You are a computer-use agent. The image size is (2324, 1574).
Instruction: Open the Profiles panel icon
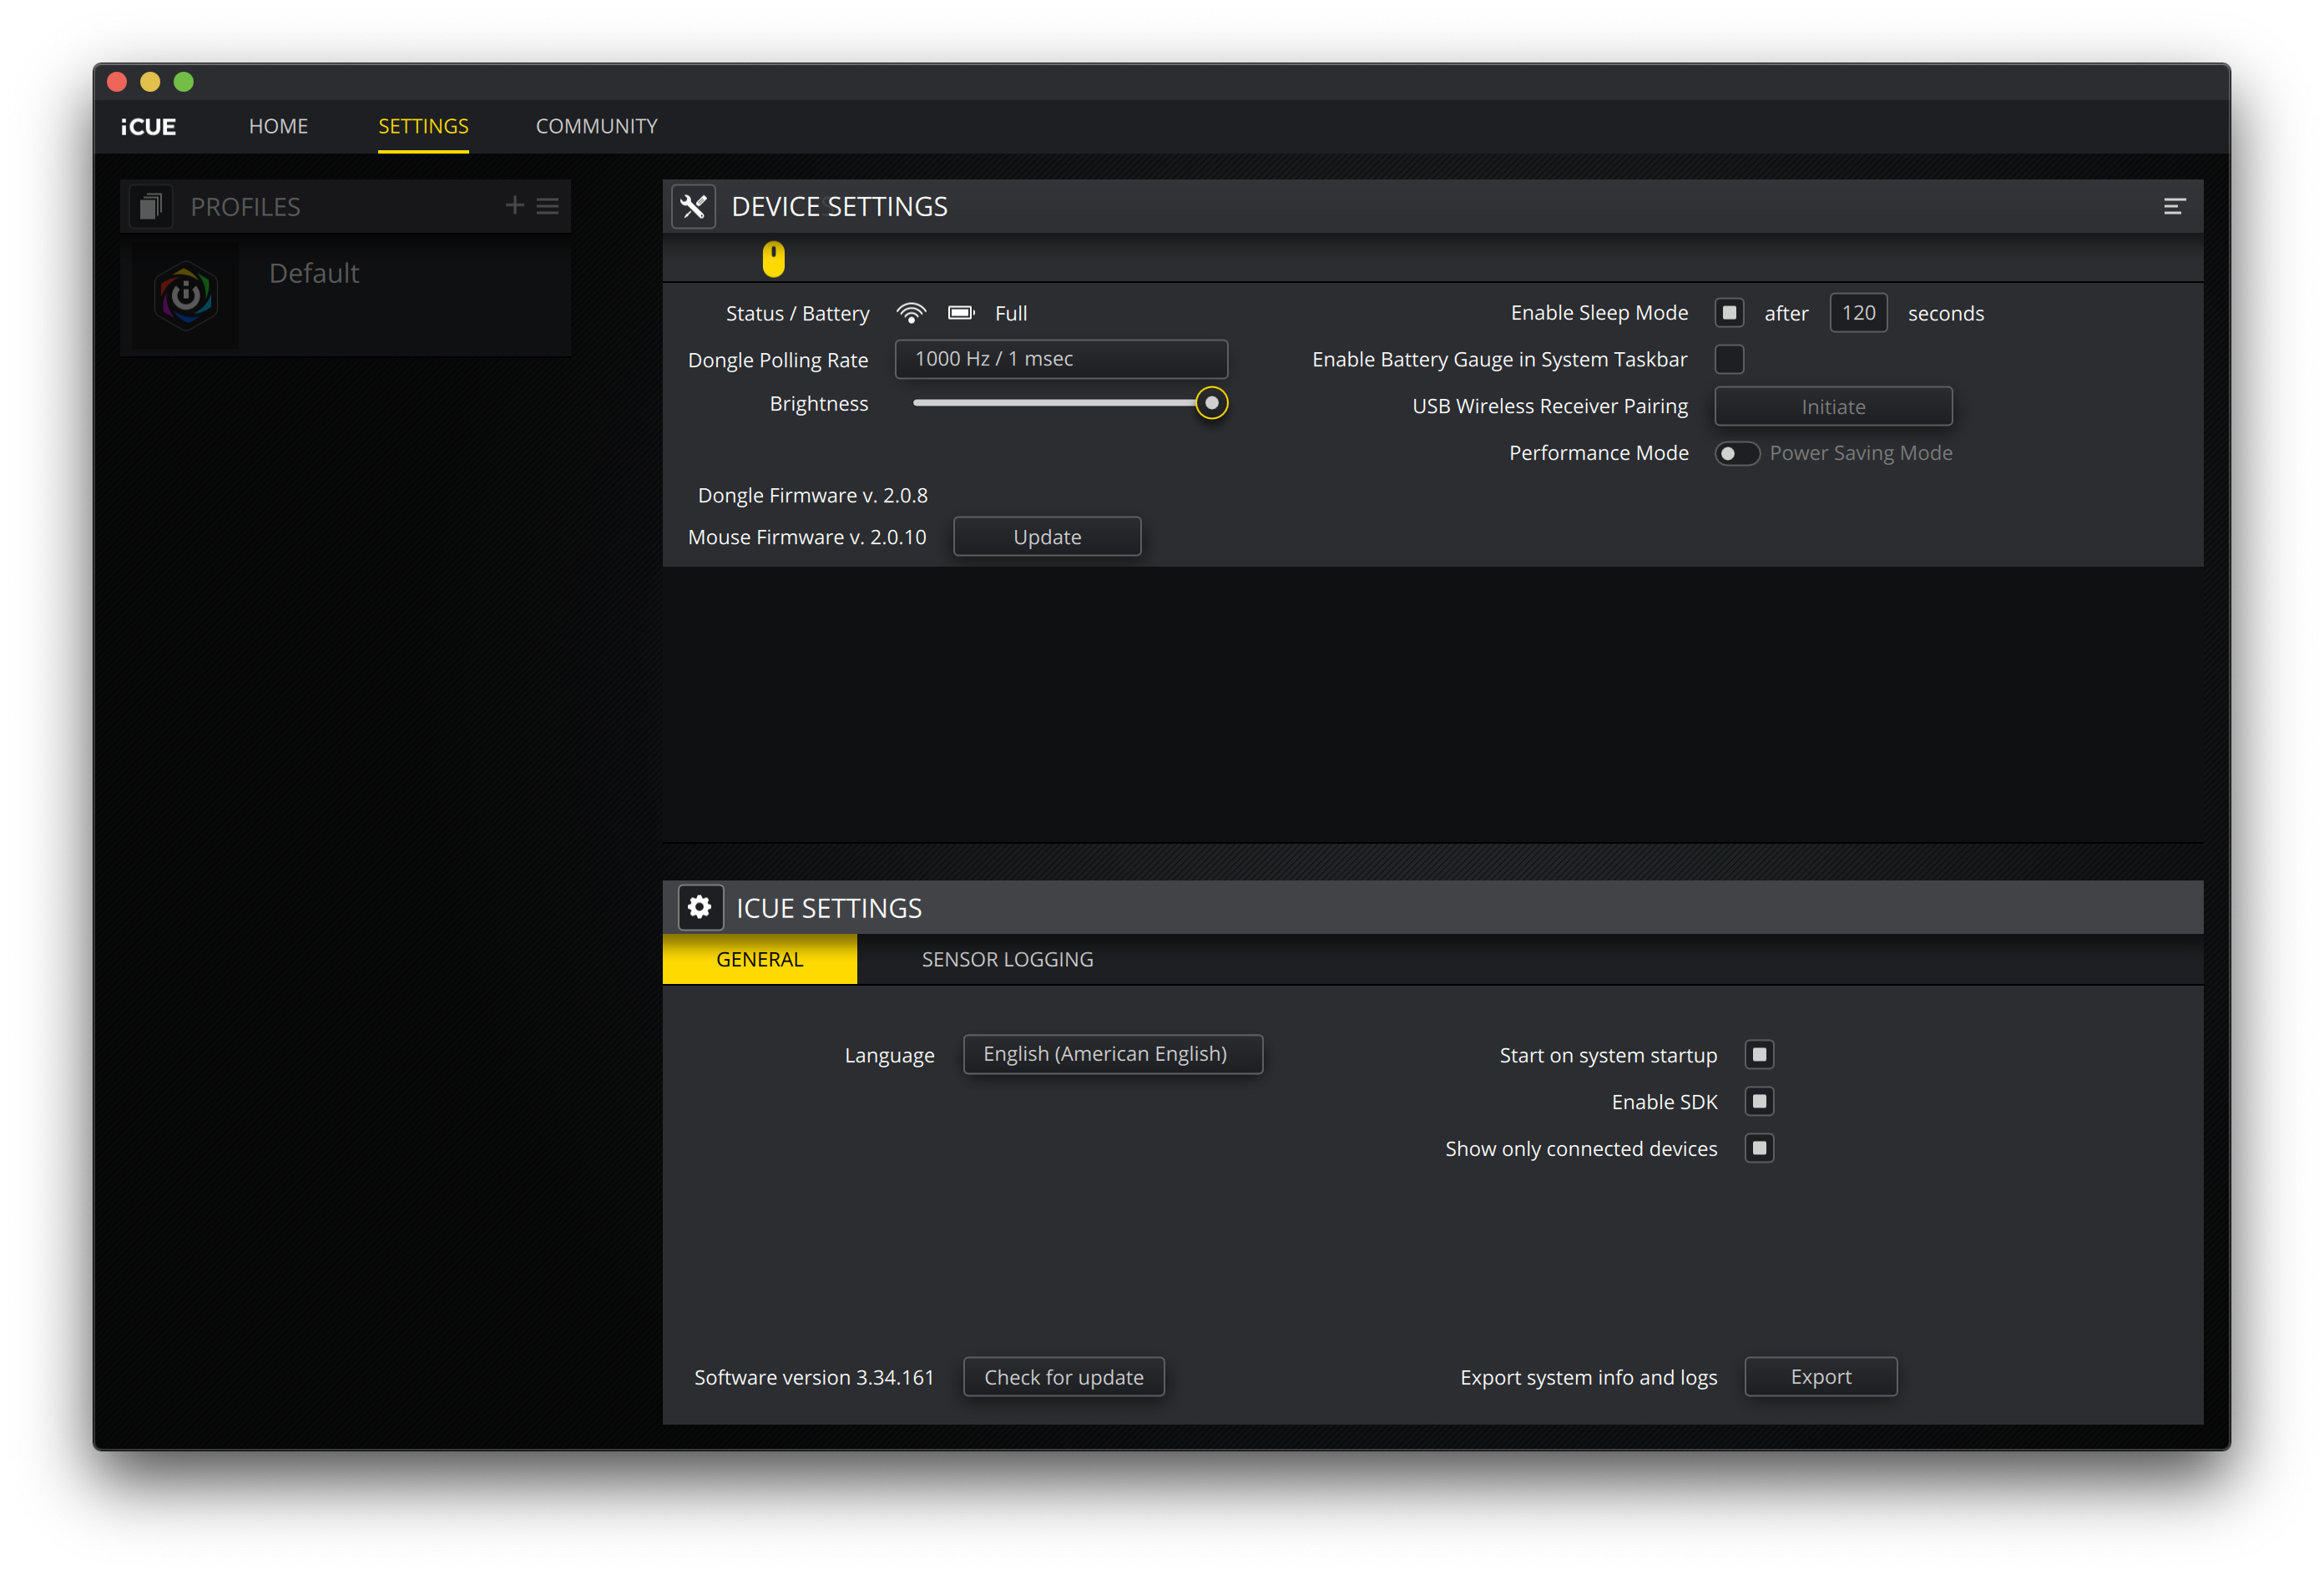coord(151,207)
